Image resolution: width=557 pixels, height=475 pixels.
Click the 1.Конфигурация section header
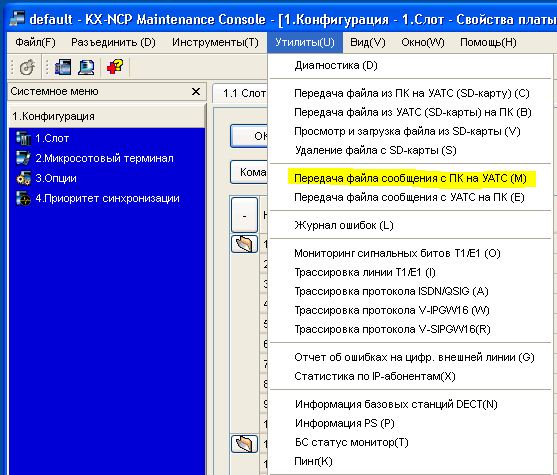pos(107,116)
